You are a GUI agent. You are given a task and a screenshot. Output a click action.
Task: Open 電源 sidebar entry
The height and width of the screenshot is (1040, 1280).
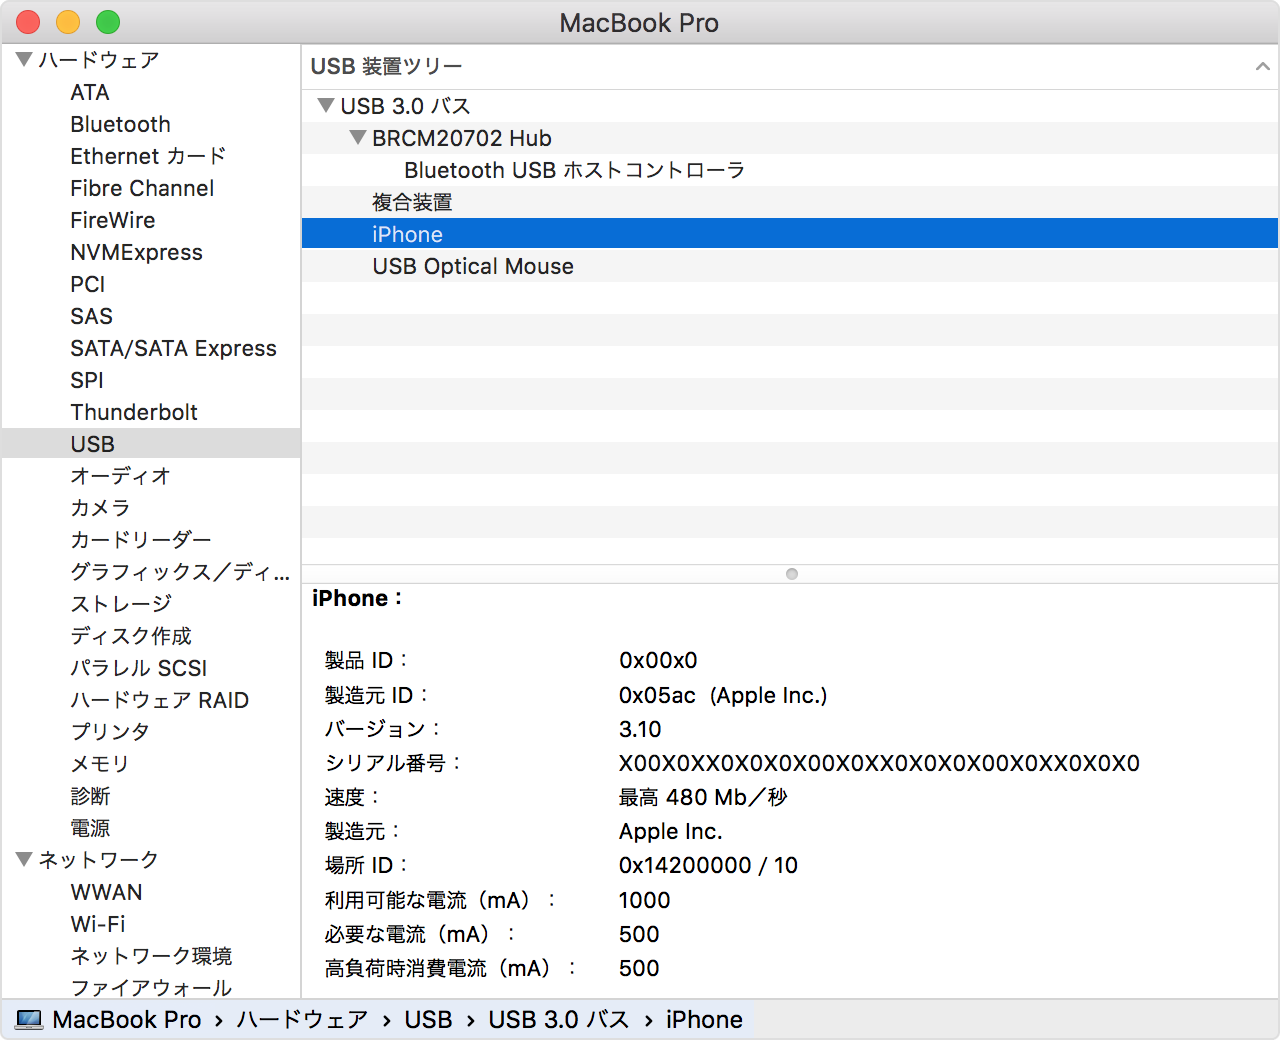90,828
